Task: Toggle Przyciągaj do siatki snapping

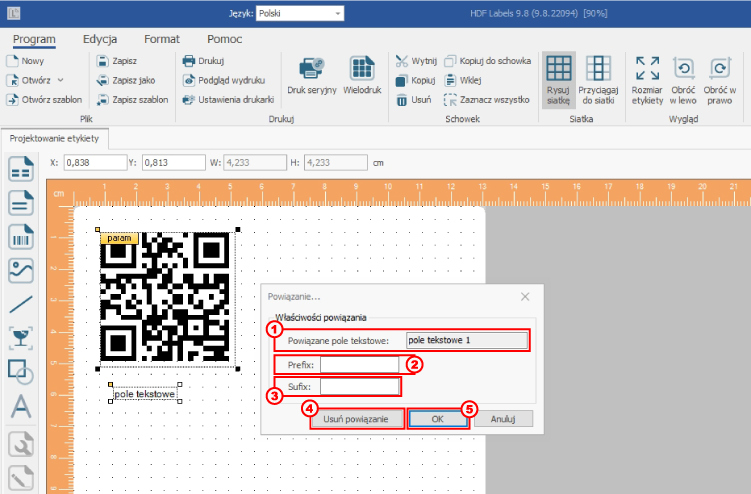Action: (x=598, y=80)
